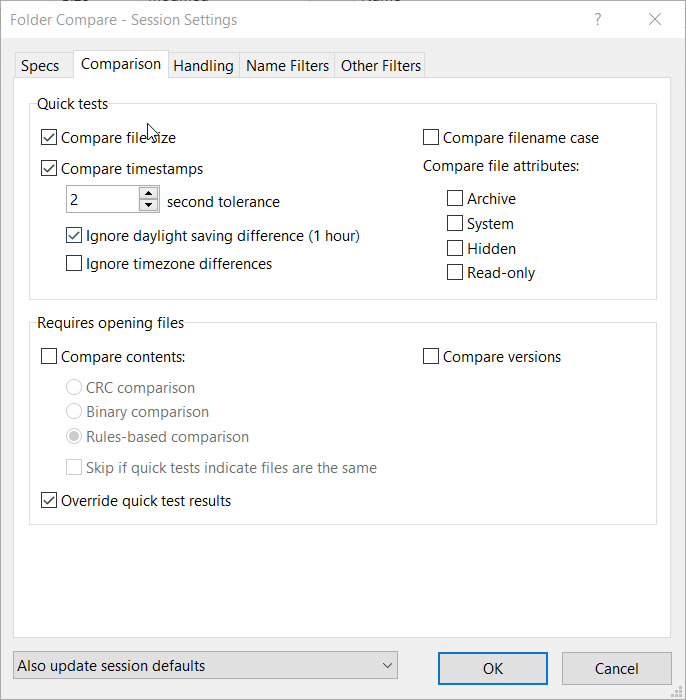Switch to the Specs tab

point(41,66)
